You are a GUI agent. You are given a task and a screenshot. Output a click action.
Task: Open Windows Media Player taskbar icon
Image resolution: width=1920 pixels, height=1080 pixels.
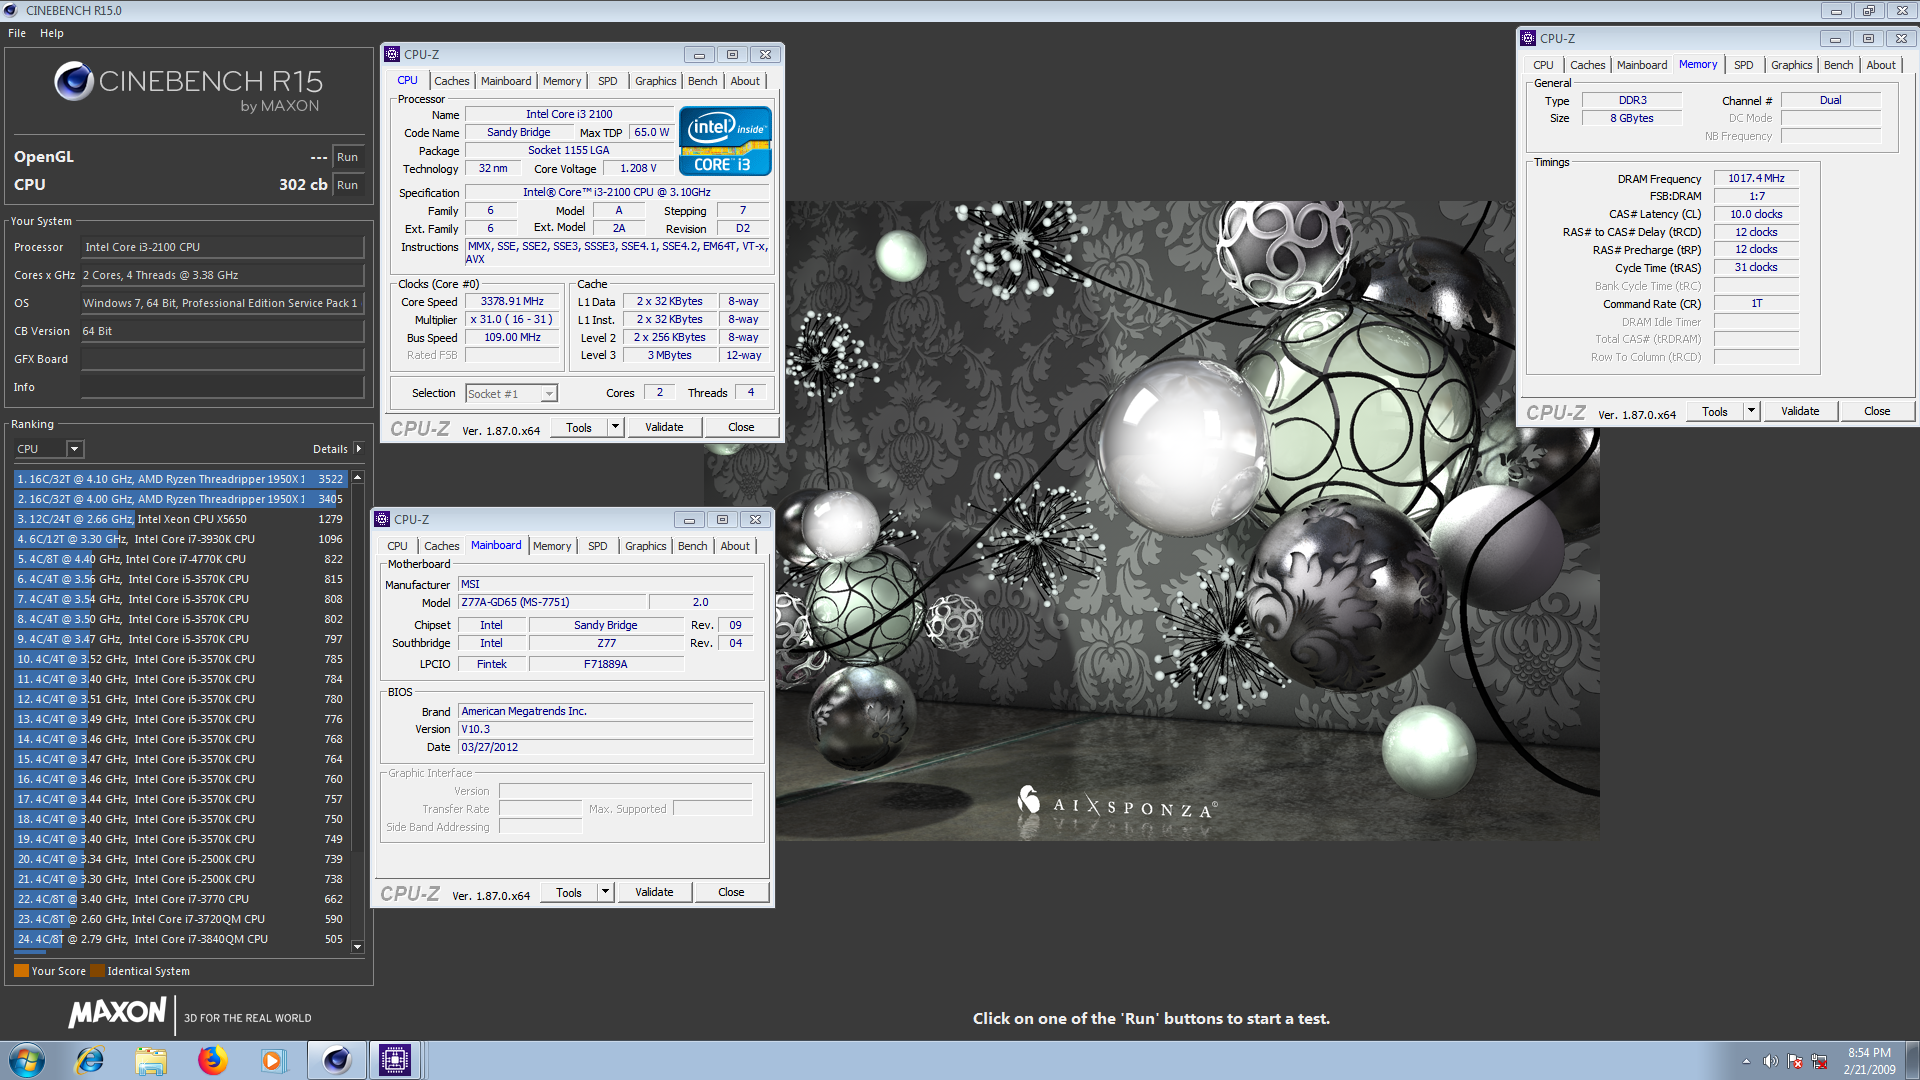(x=273, y=1060)
